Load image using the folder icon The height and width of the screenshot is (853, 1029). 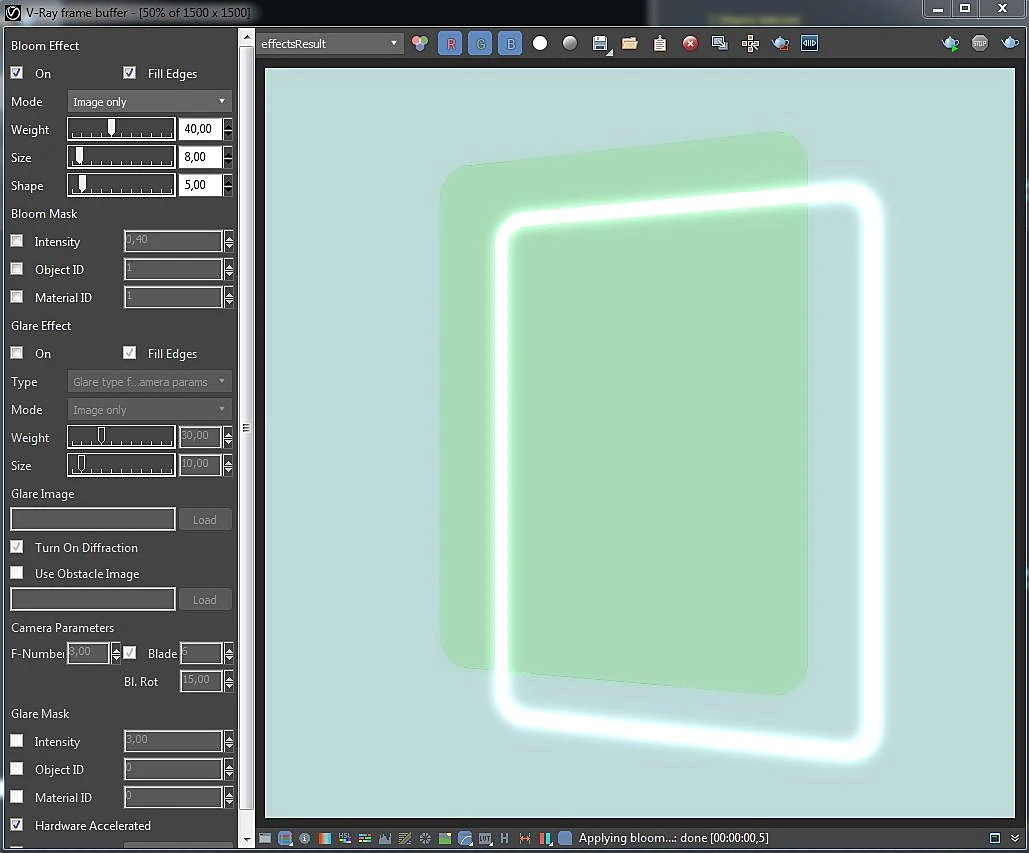click(x=630, y=43)
